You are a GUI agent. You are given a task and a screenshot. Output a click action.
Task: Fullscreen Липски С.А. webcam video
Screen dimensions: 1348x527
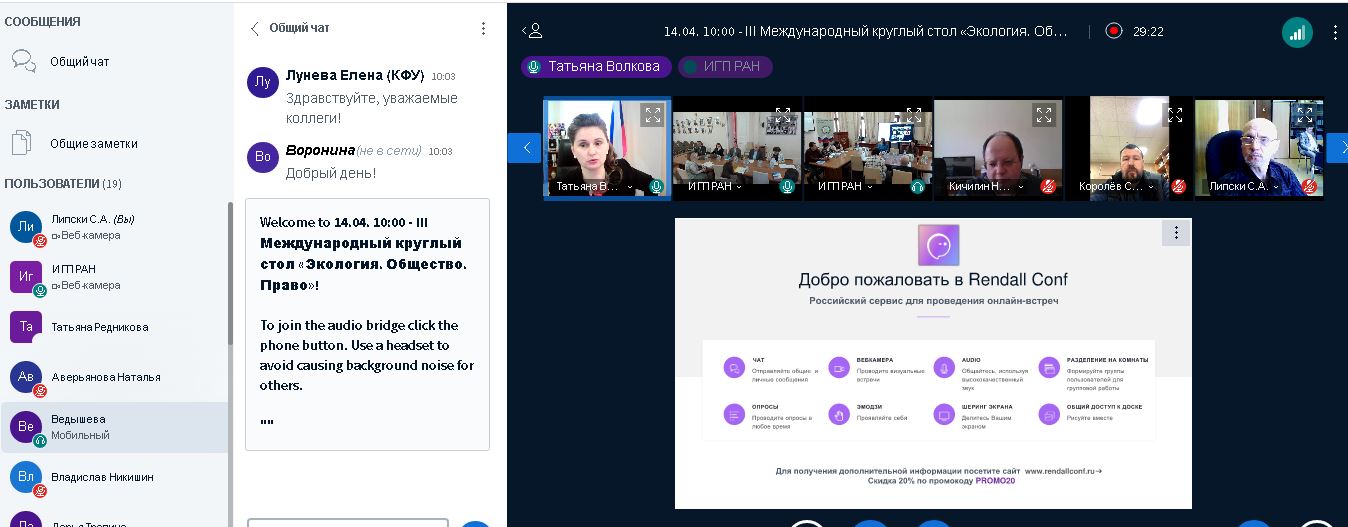(x=1304, y=115)
